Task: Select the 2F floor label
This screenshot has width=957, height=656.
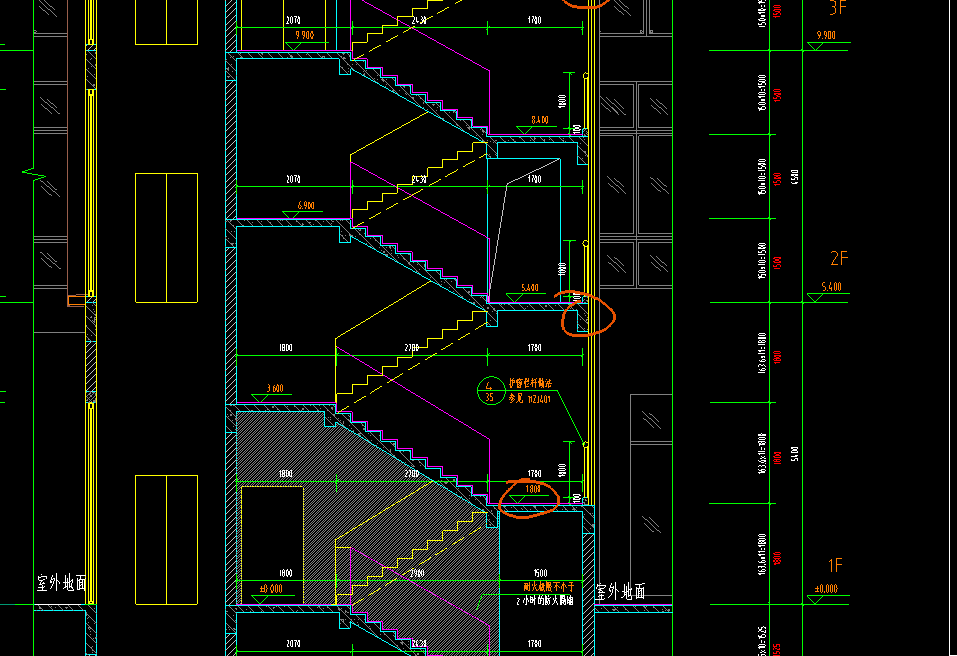Action: (x=839, y=259)
